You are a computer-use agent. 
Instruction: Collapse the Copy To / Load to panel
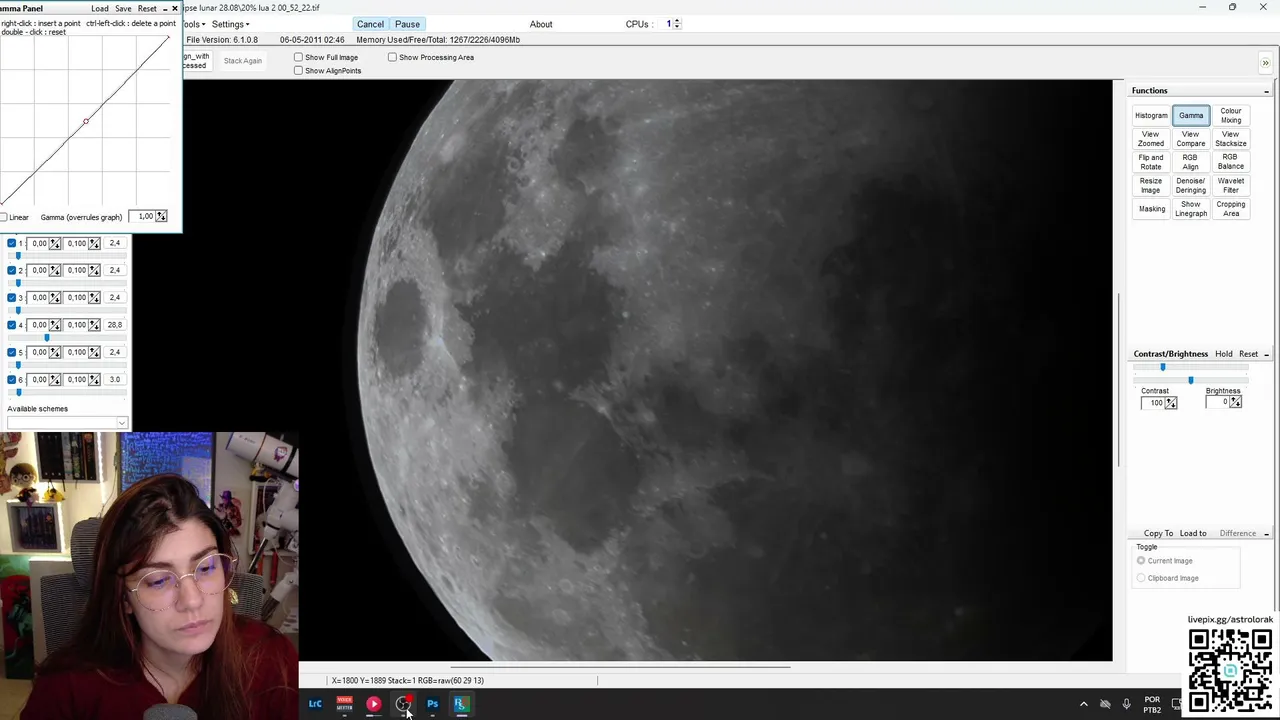pyautogui.click(x=1266, y=533)
